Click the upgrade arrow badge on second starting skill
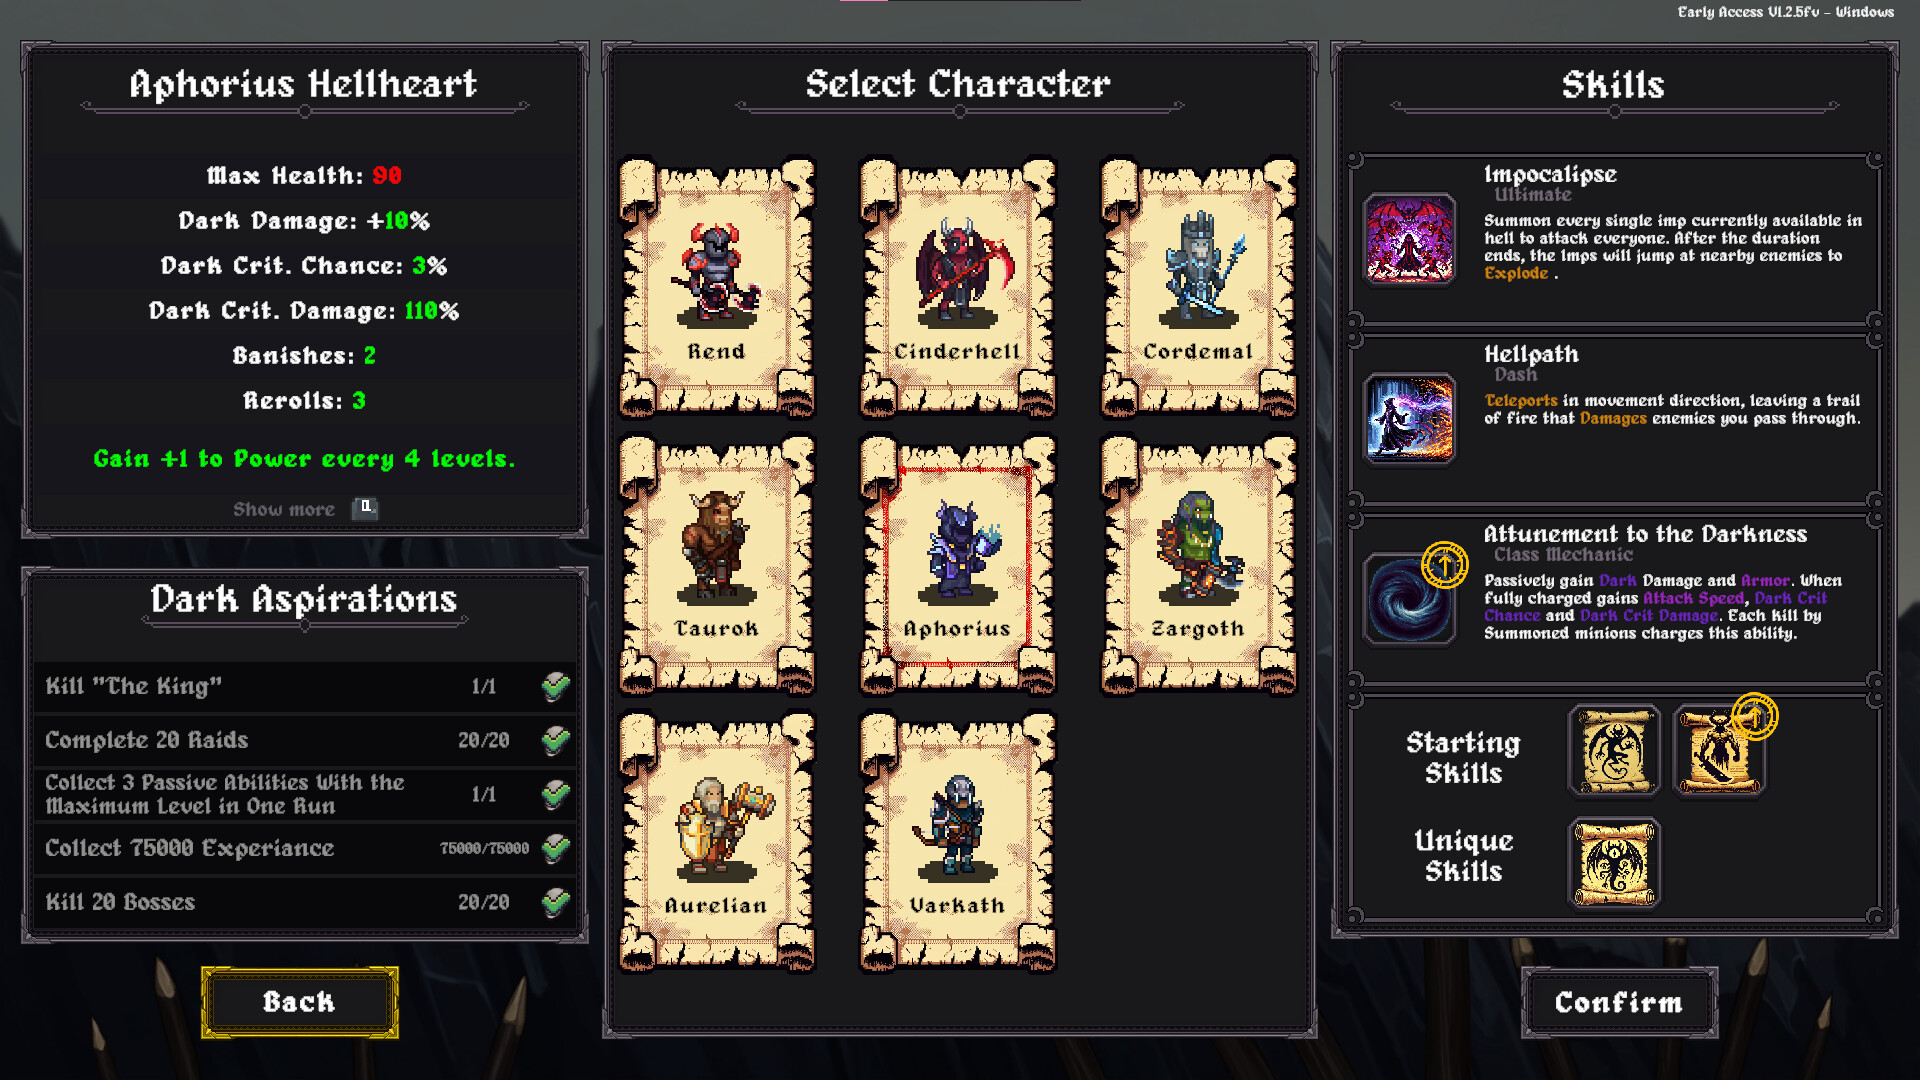1920x1080 pixels. [x=1755, y=716]
